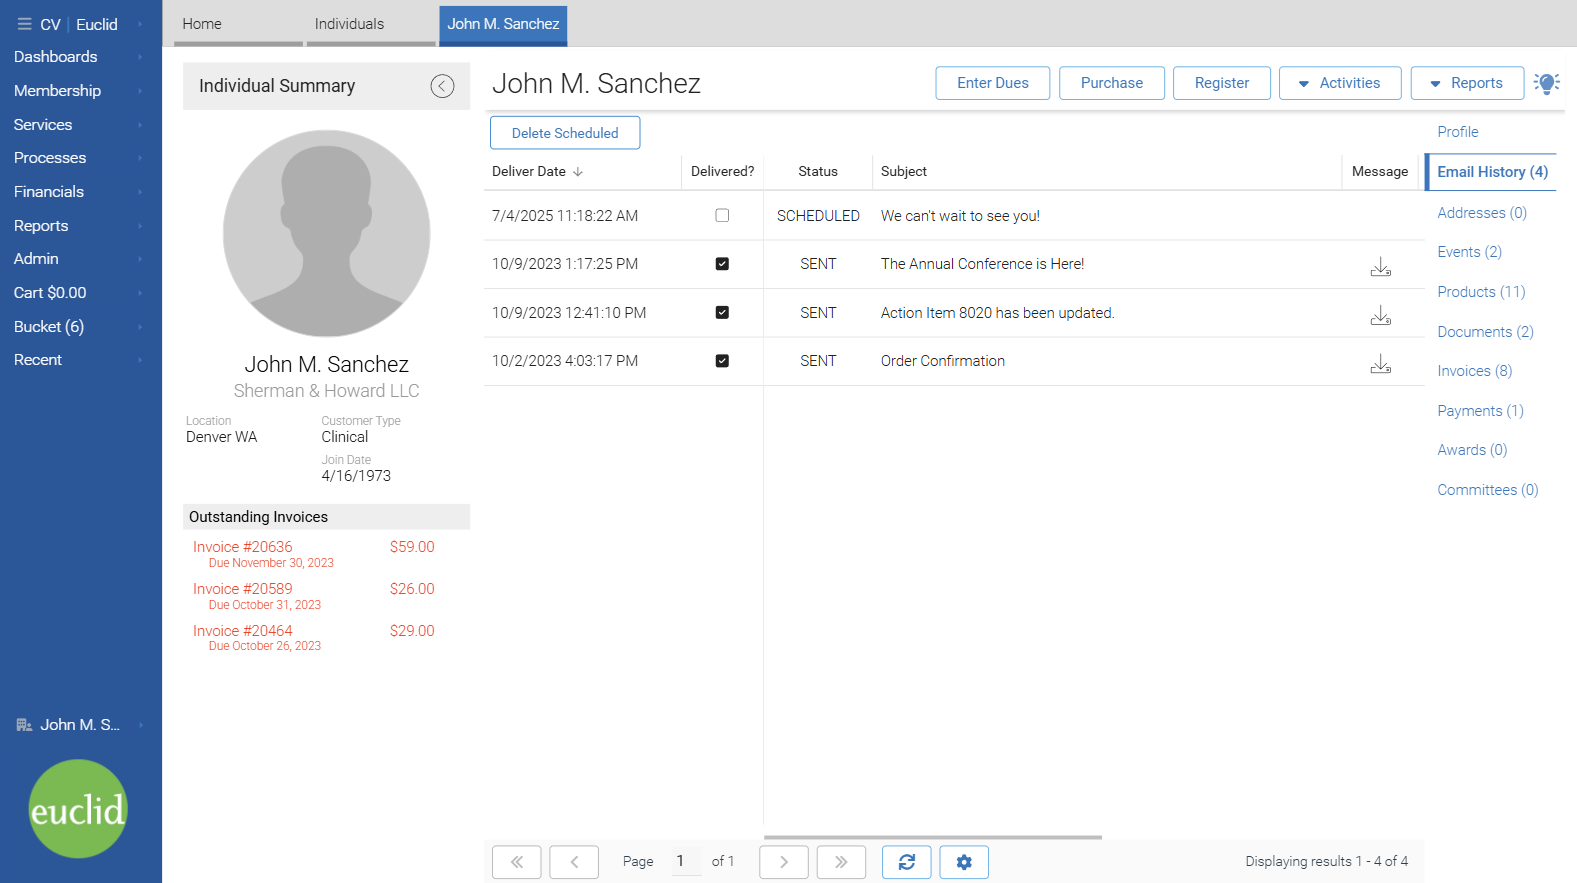Expand the Admin sidebar menu
1577x883 pixels.
[78, 259]
